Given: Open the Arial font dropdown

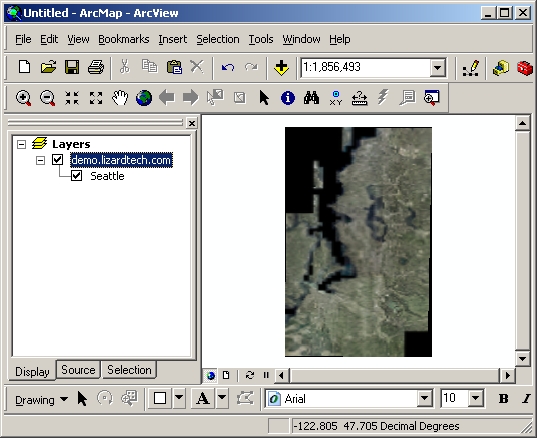Looking at the screenshot, I should pyautogui.click(x=424, y=398).
